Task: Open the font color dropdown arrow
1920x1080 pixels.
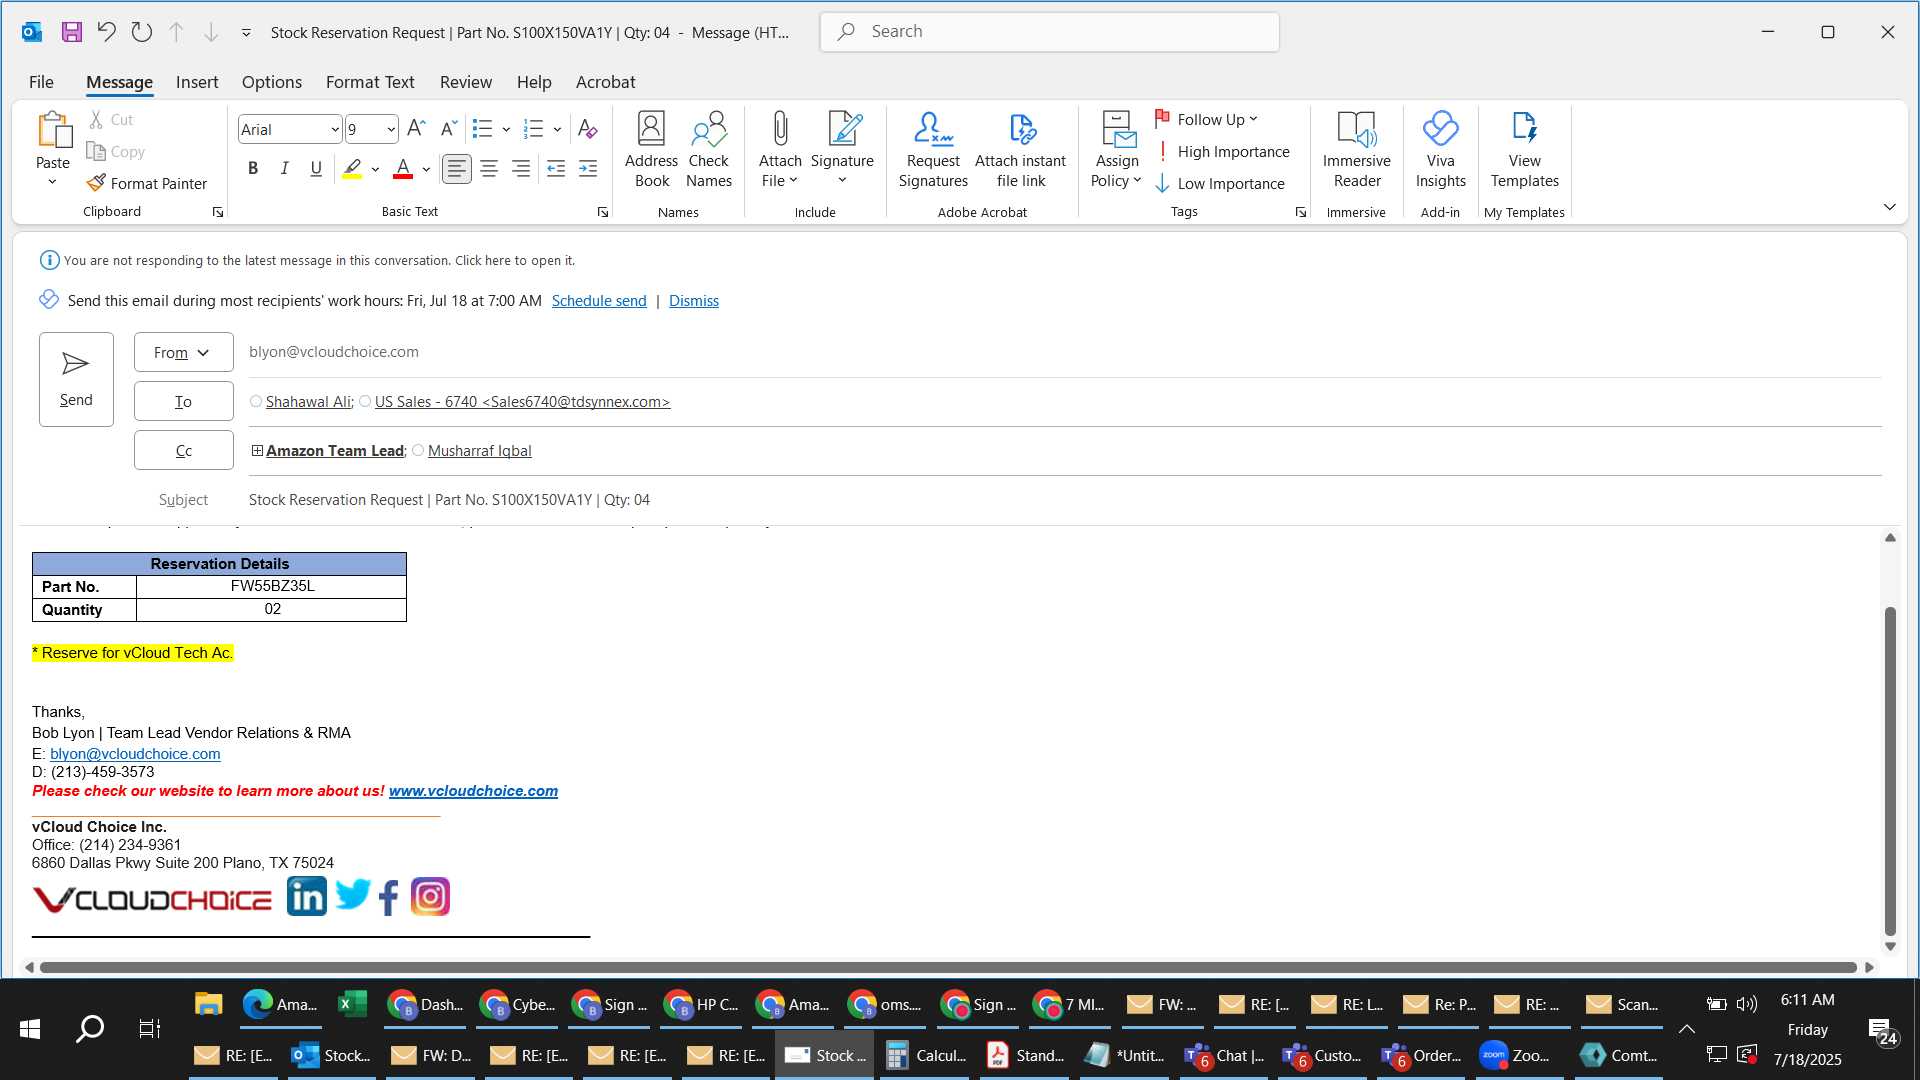Action: 426,169
